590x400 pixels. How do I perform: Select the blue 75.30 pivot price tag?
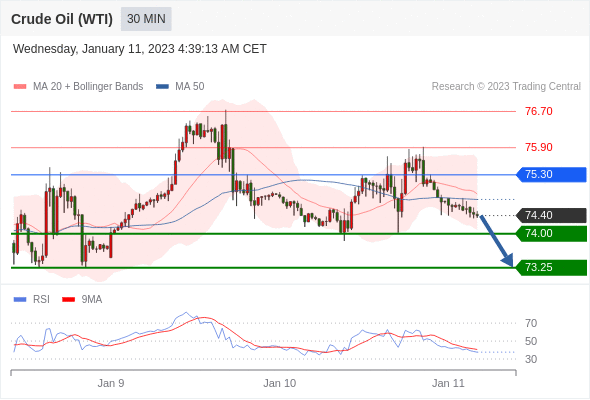point(552,175)
